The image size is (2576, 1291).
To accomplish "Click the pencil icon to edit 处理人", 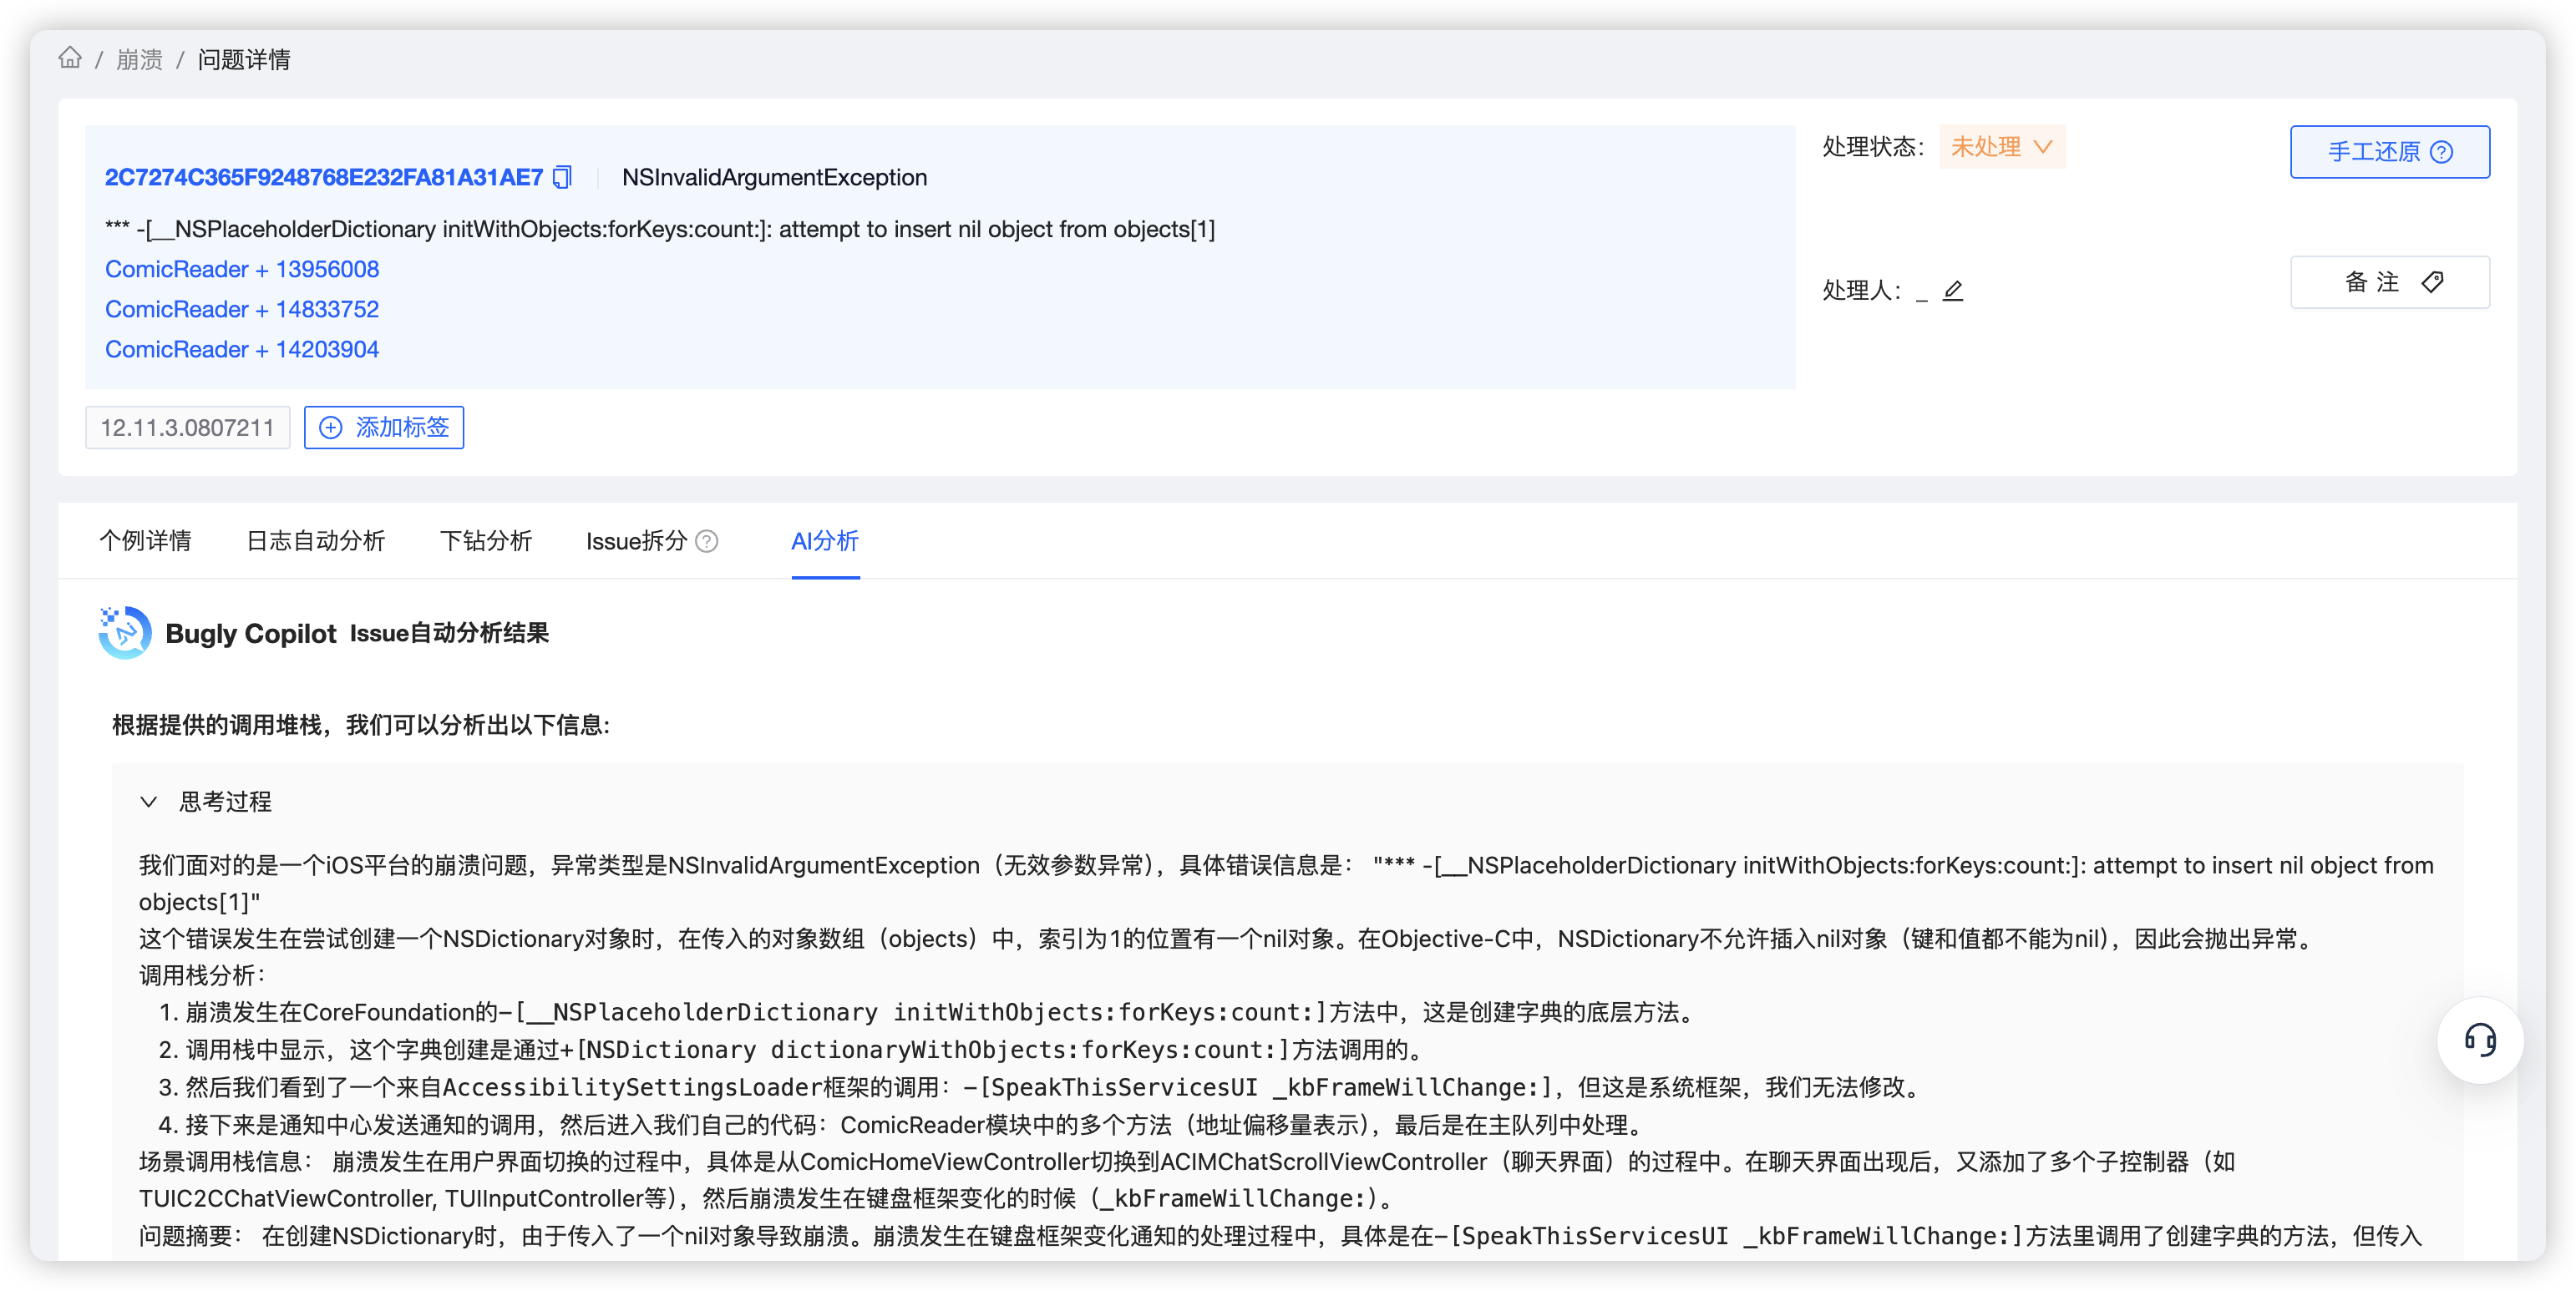I will [x=1952, y=291].
